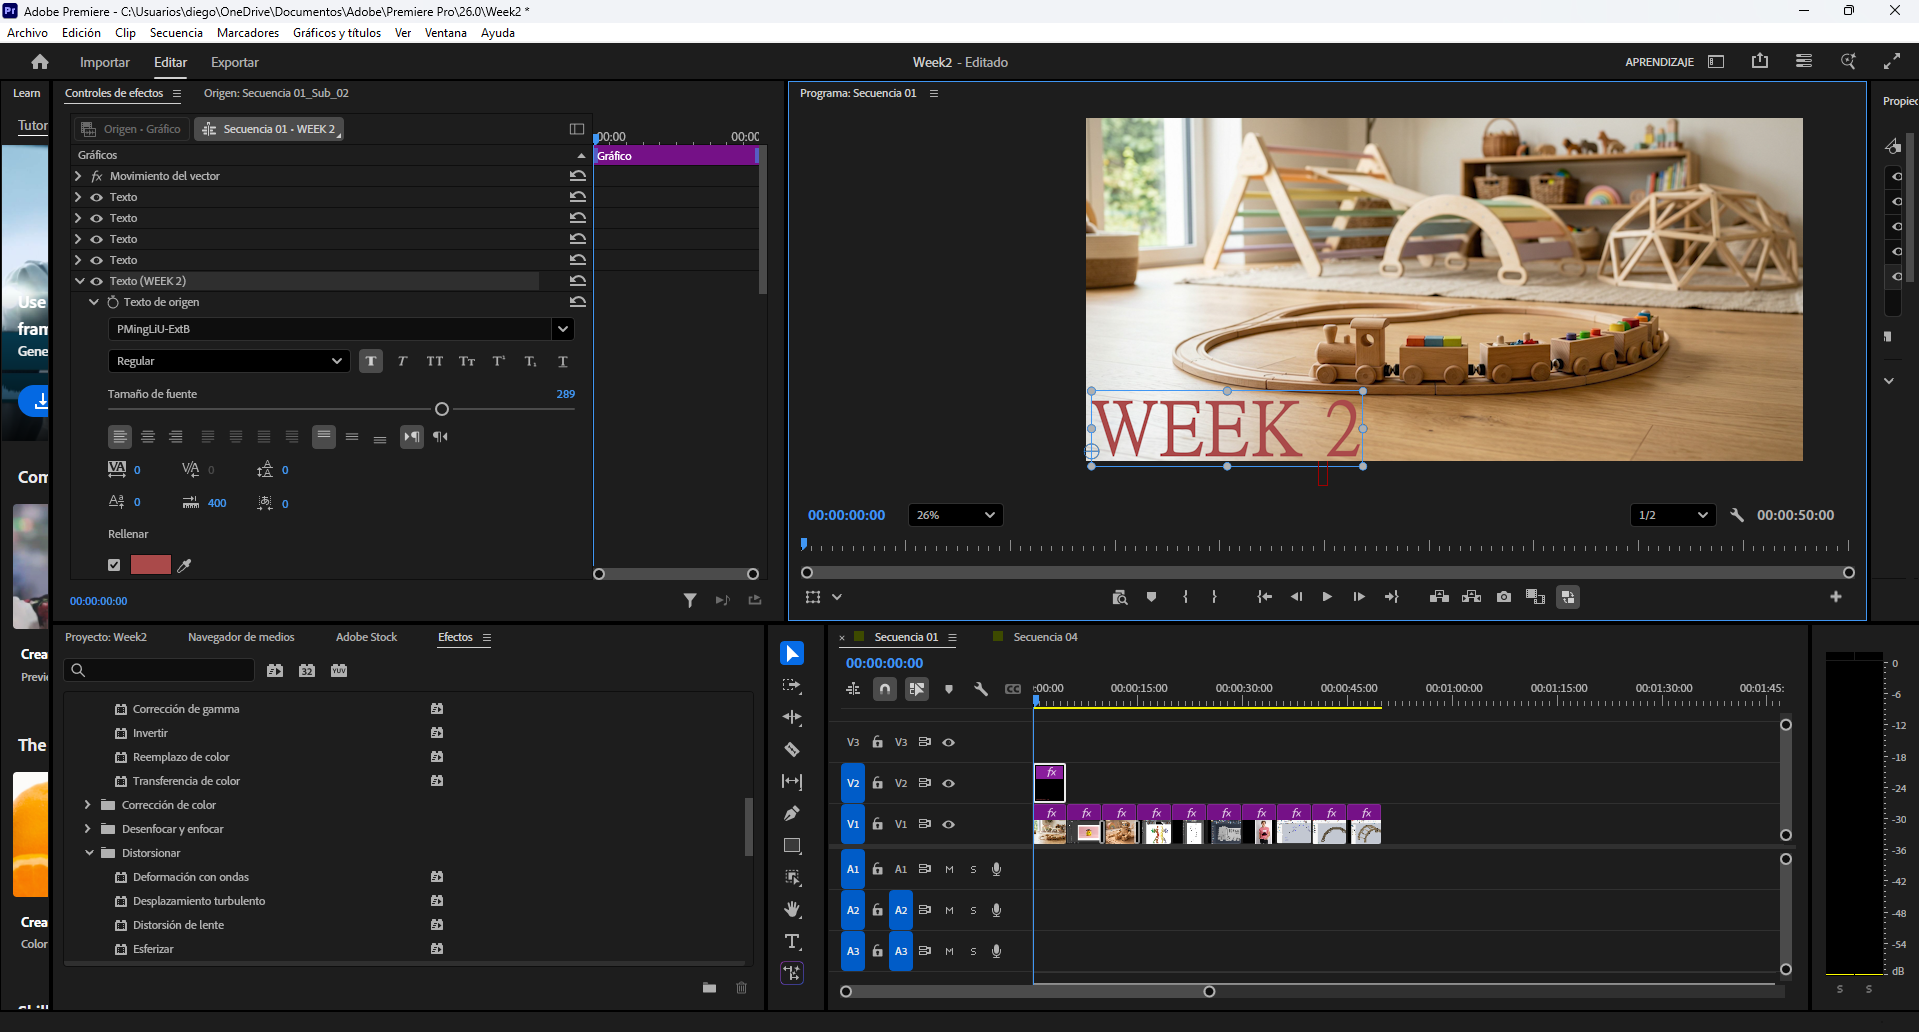Open the Secuencia menu
1919x1032 pixels.
tap(176, 32)
